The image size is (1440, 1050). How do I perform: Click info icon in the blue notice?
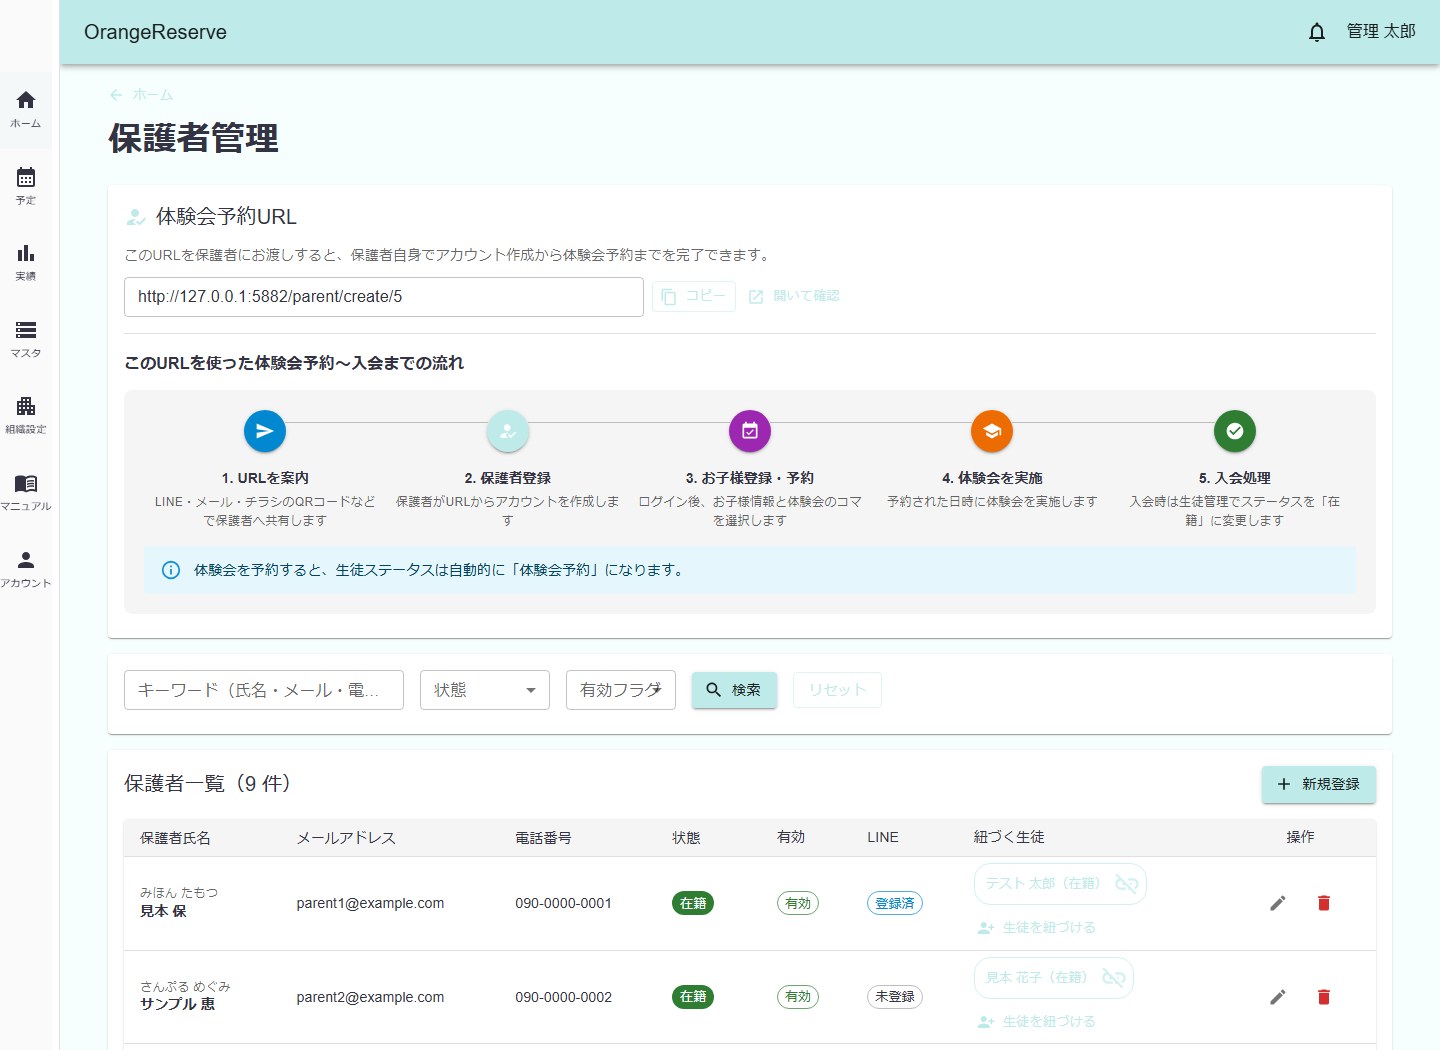171,570
